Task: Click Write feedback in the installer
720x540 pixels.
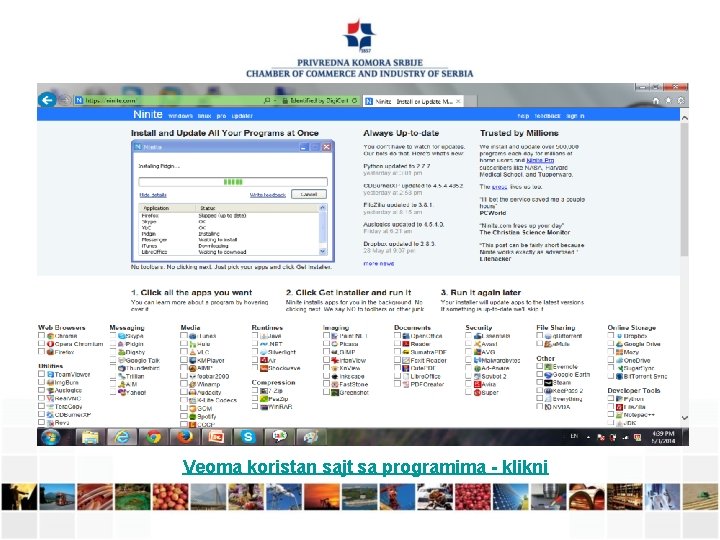Action: point(268,195)
